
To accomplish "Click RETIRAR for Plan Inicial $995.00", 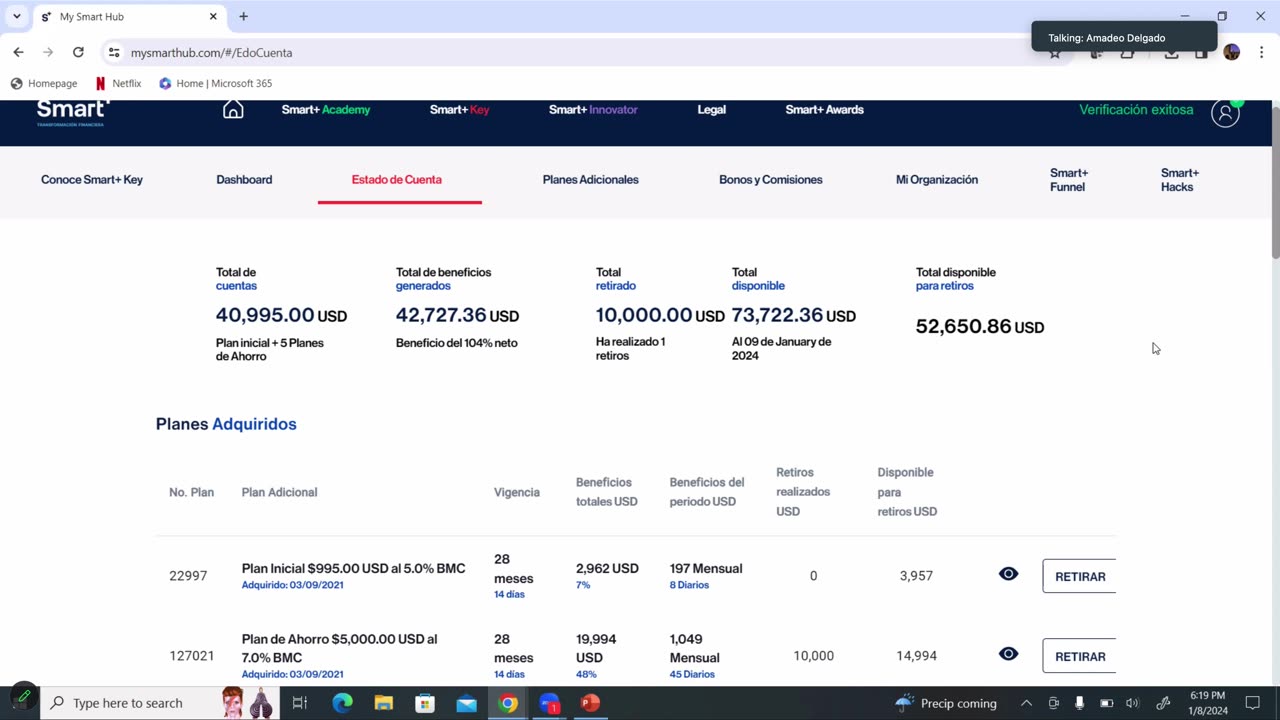I will pyautogui.click(x=1079, y=576).
